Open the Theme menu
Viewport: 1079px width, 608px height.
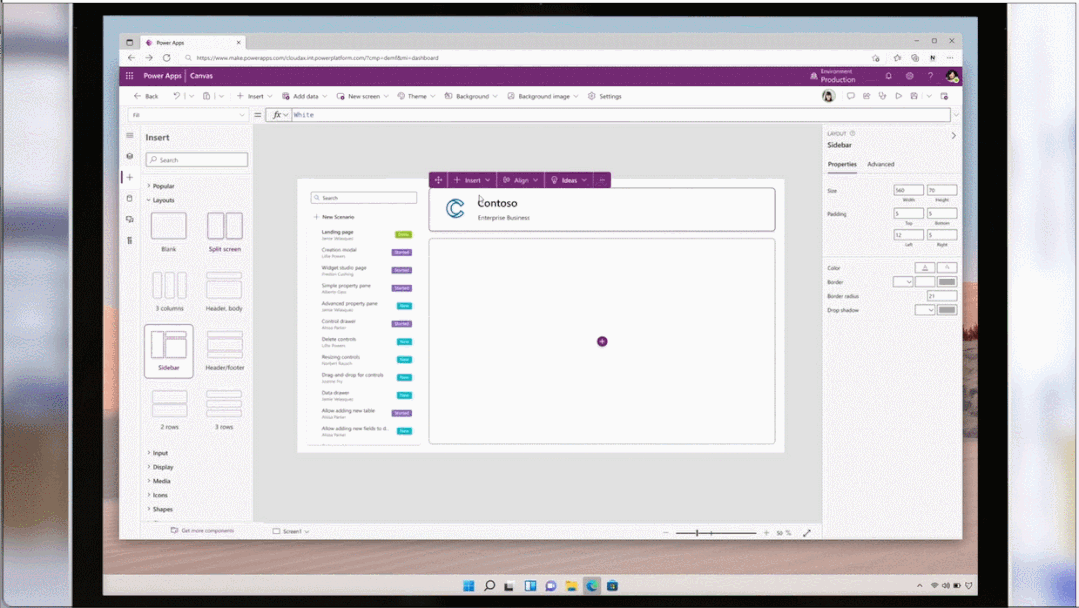416,96
